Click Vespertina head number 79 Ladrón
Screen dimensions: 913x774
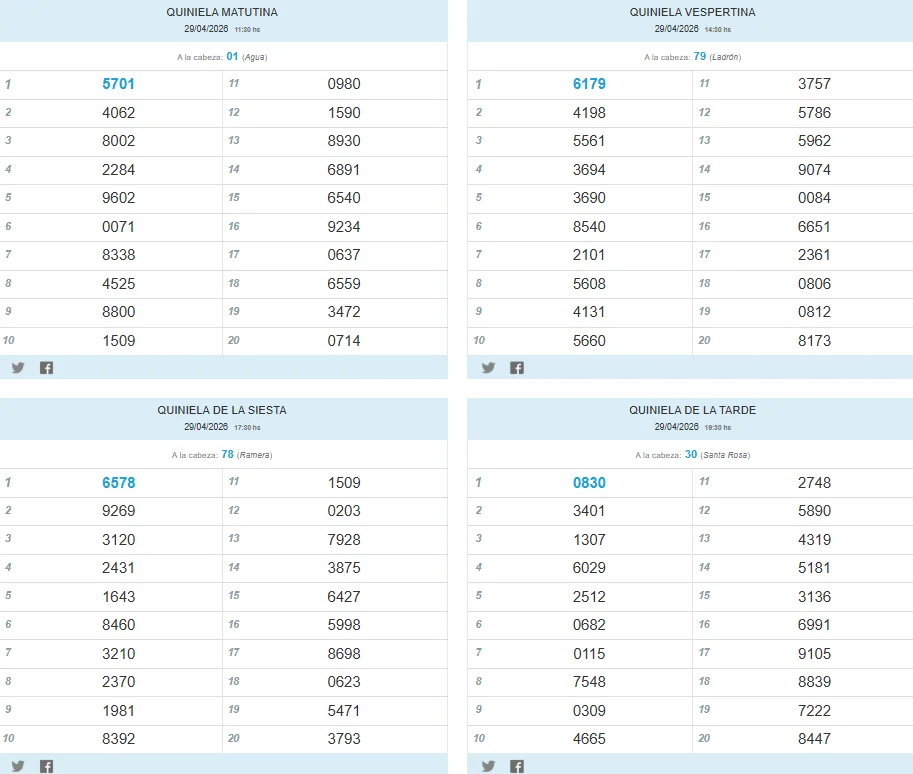[717, 56]
